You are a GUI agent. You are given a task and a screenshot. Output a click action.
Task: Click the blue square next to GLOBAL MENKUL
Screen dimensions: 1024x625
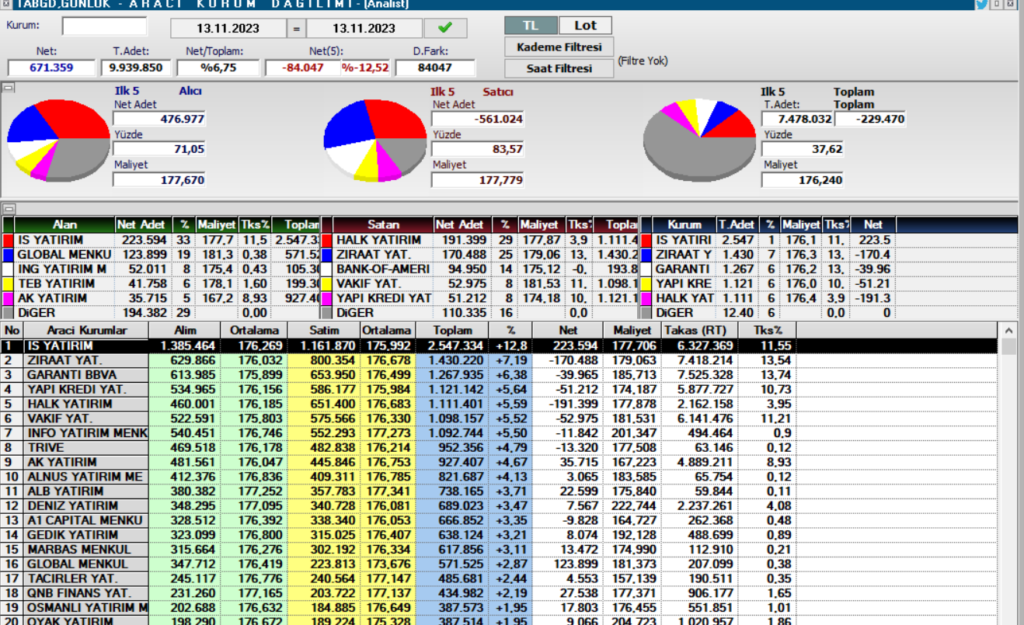[8, 255]
